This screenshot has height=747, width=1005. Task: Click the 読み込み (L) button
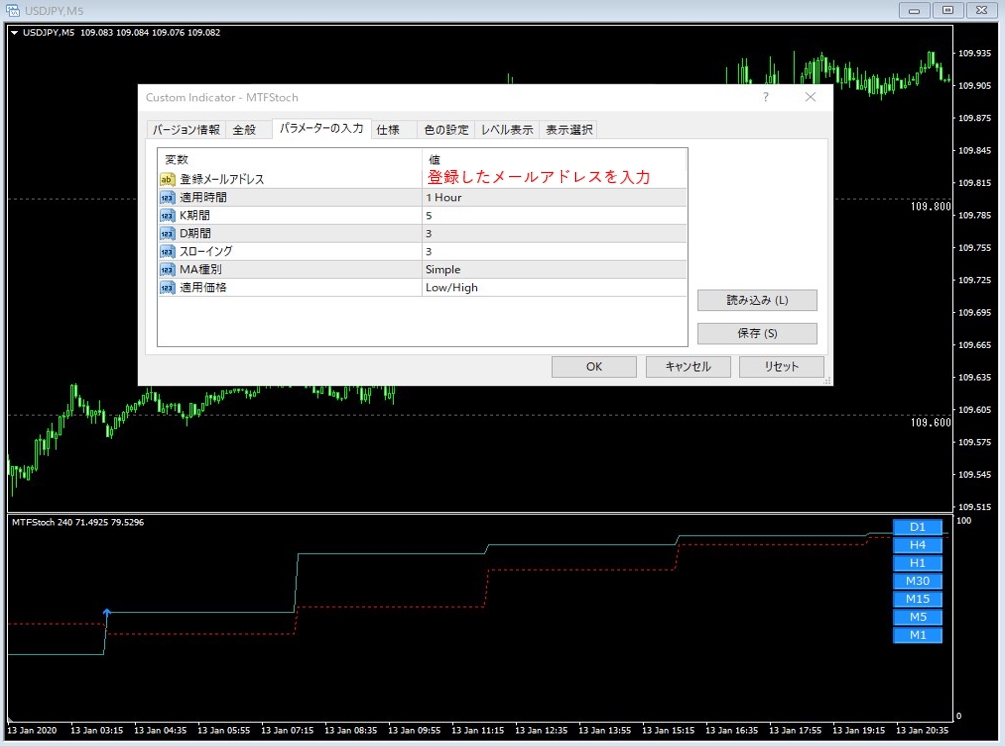point(757,300)
